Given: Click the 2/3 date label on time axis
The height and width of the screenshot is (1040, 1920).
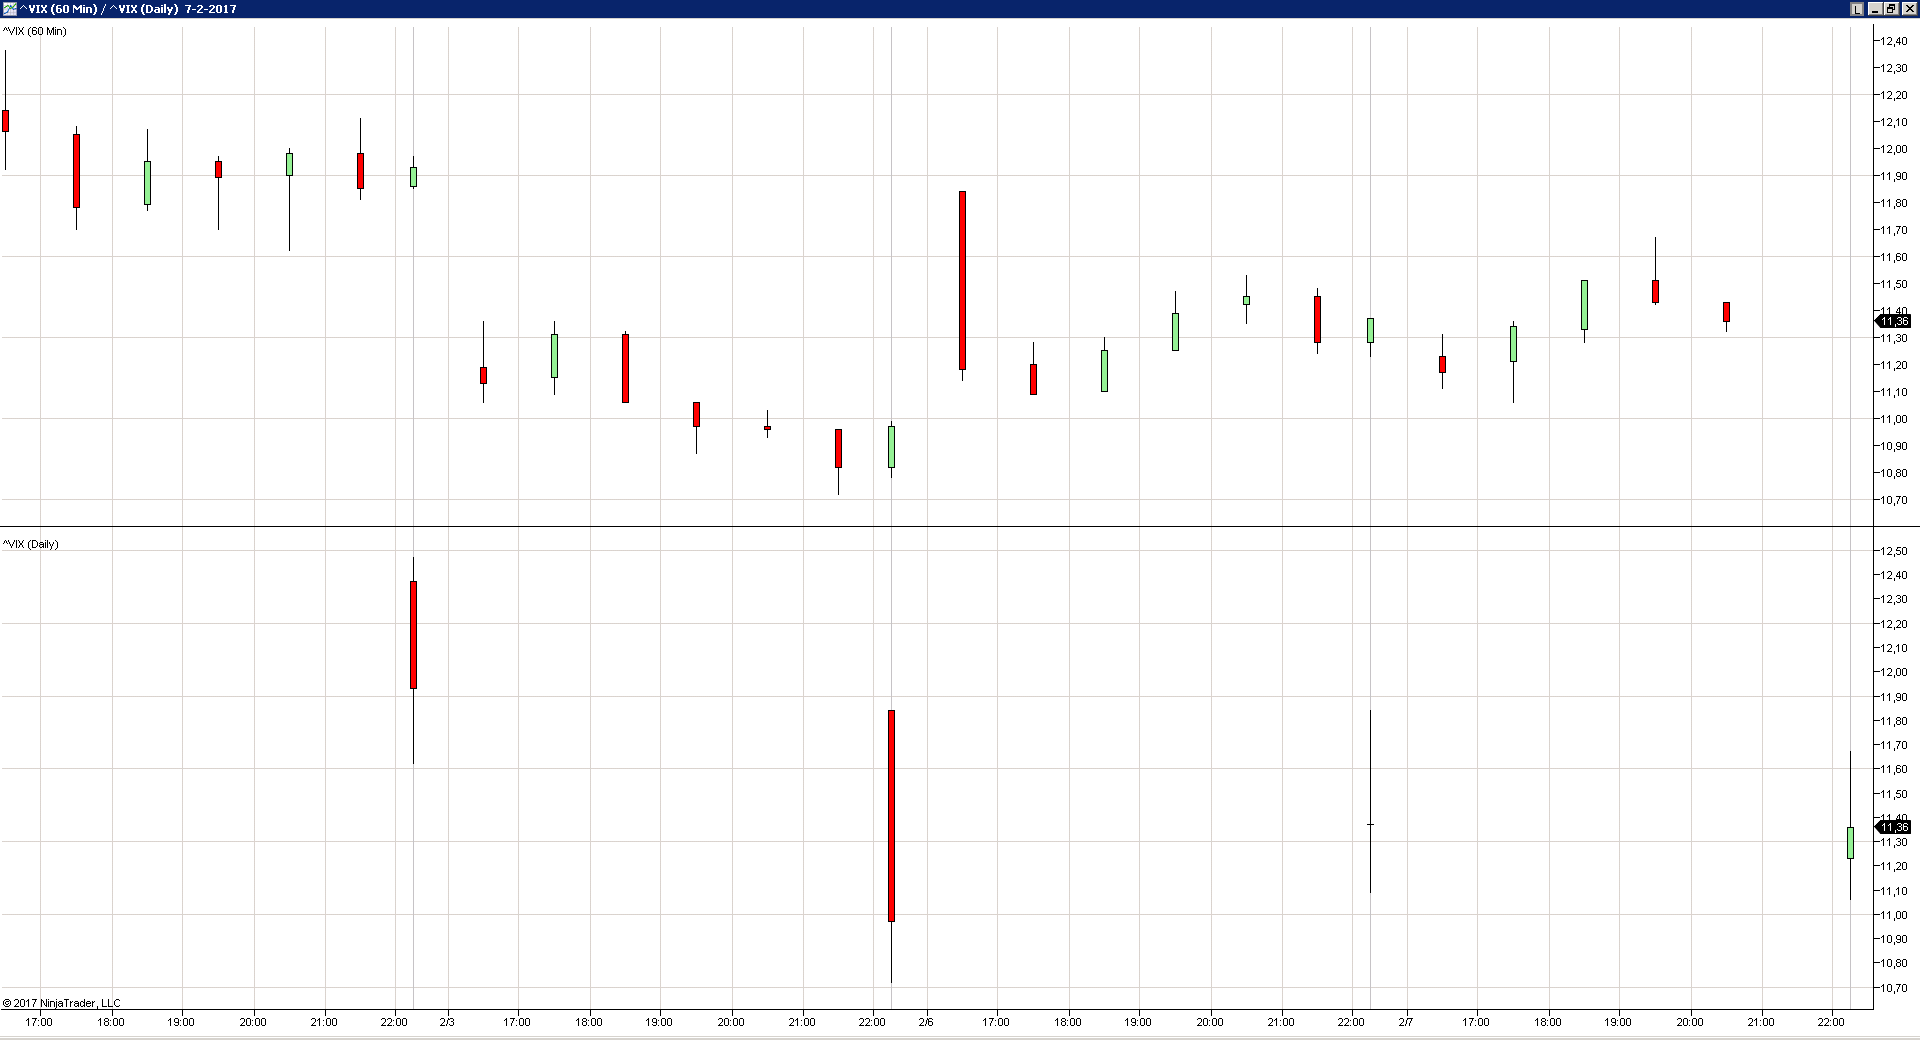Looking at the screenshot, I should 447,1022.
